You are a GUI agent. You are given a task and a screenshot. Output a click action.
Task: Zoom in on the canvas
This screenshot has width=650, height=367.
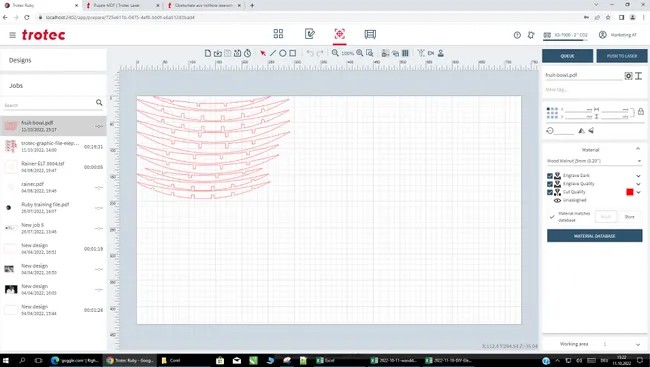[x=359, y=53]
